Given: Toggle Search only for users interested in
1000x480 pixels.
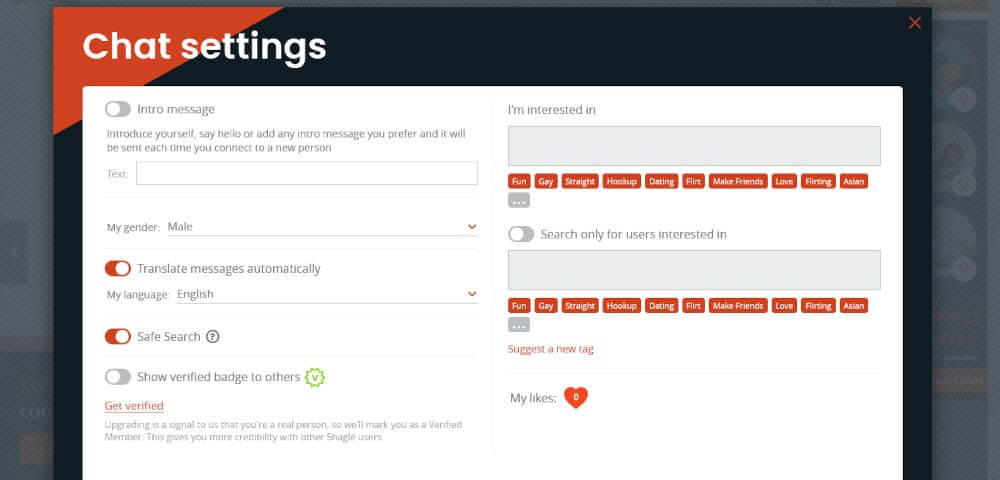Looking at the screenshot, I should 521,234.
